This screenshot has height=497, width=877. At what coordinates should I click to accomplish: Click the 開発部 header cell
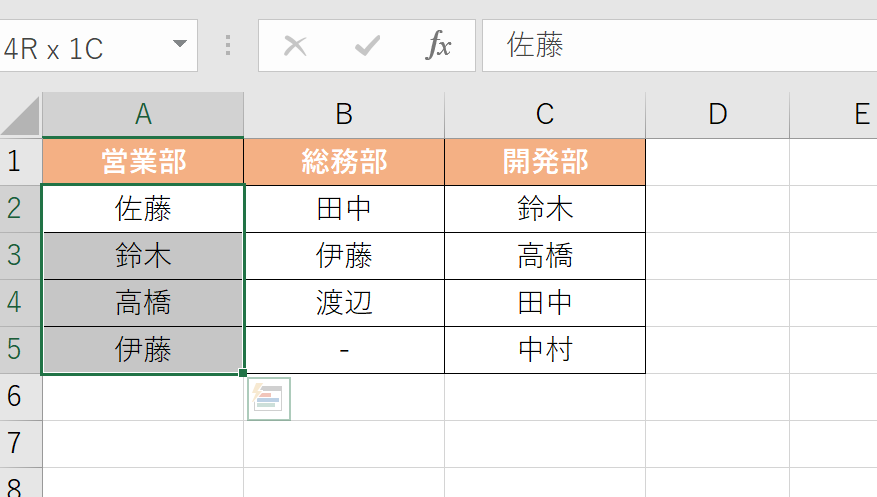click(545, 162)
